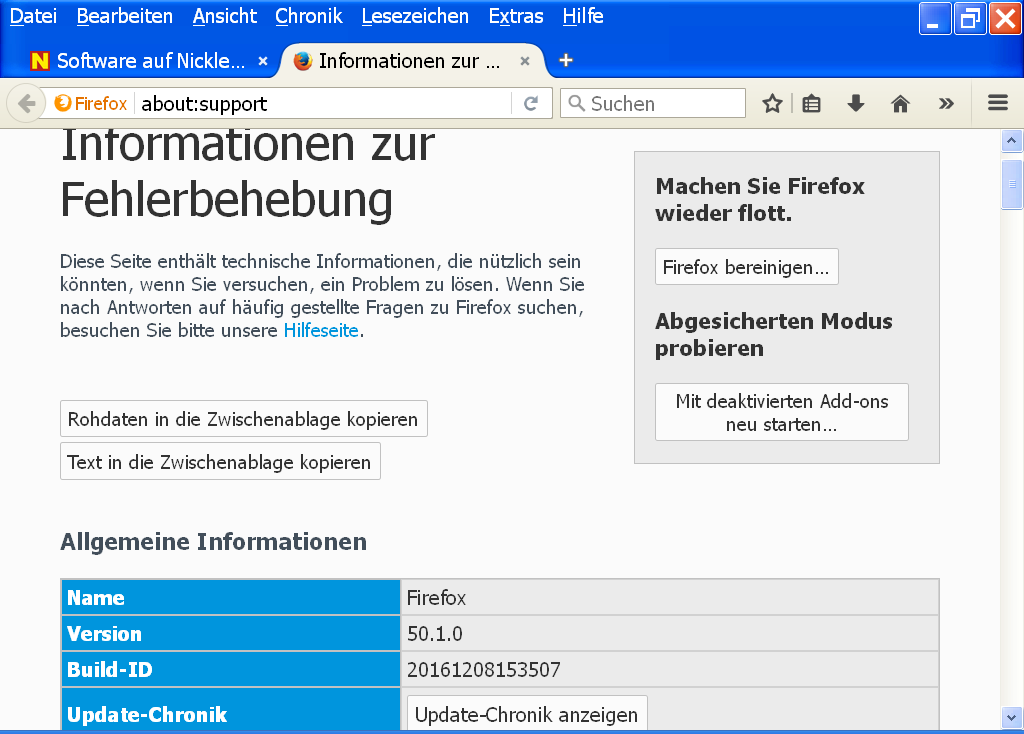Click Text in die Zwischenablage kopieren
The height and width of the screenshot is (734, 1024).
(x=220, y=462)
